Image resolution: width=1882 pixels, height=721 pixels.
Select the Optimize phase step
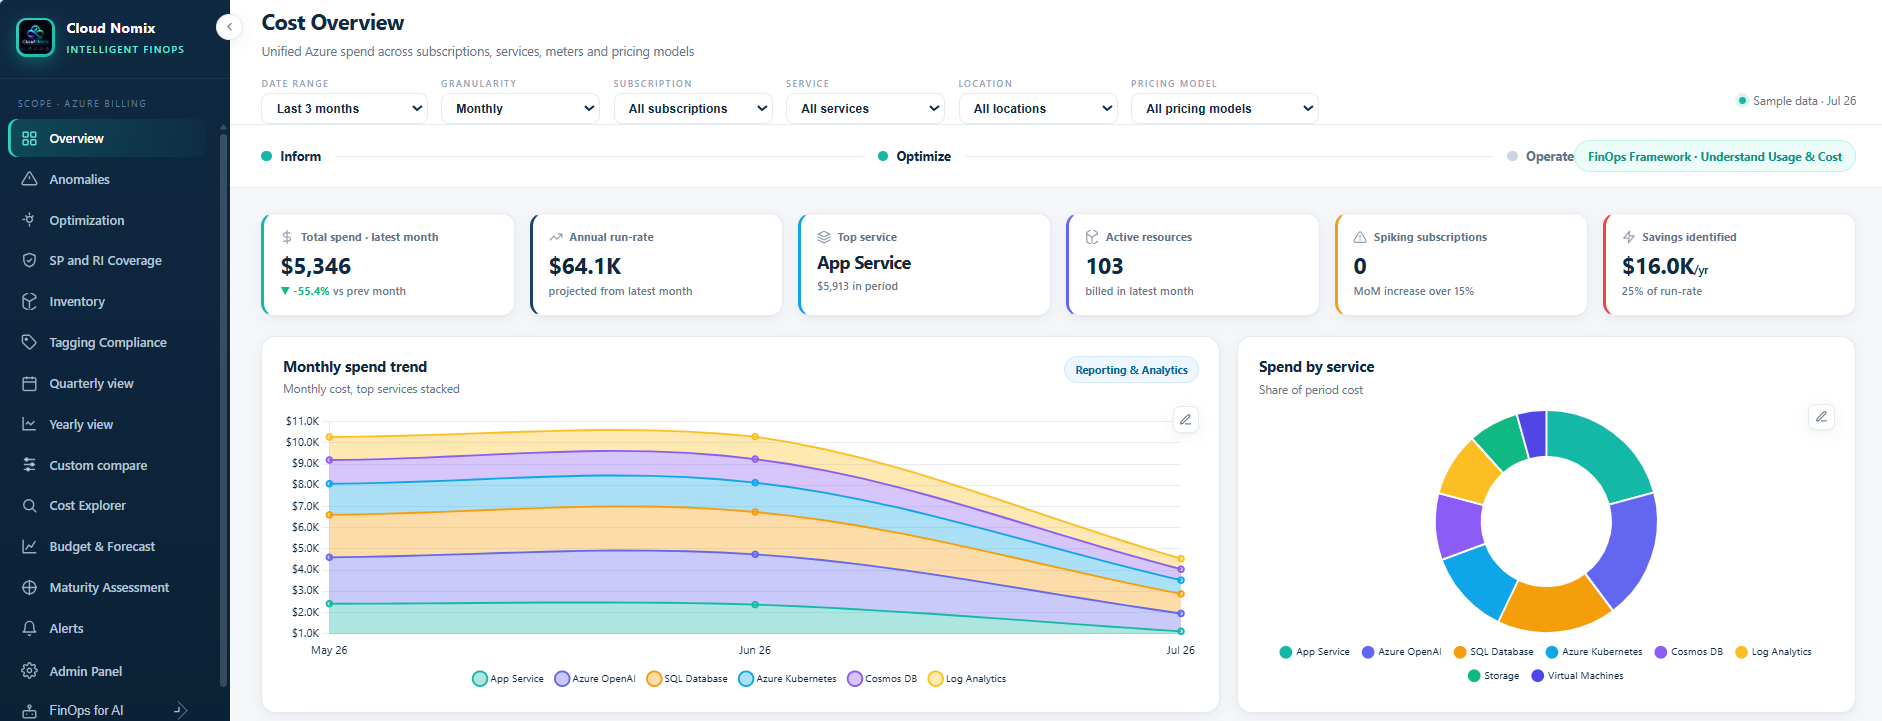tap(914, 156)
